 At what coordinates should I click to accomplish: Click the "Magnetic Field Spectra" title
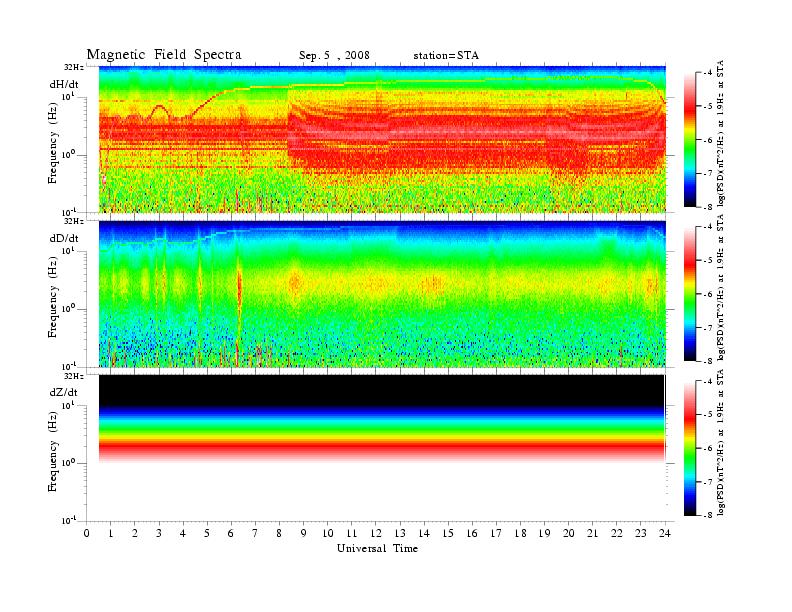coord(164,55)
